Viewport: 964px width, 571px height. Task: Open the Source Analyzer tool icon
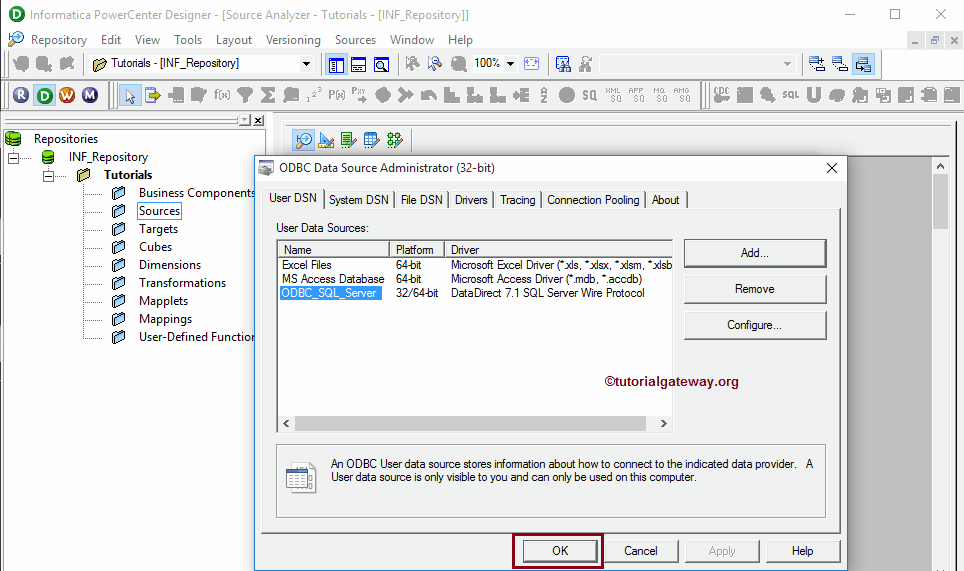coord(303,140)
